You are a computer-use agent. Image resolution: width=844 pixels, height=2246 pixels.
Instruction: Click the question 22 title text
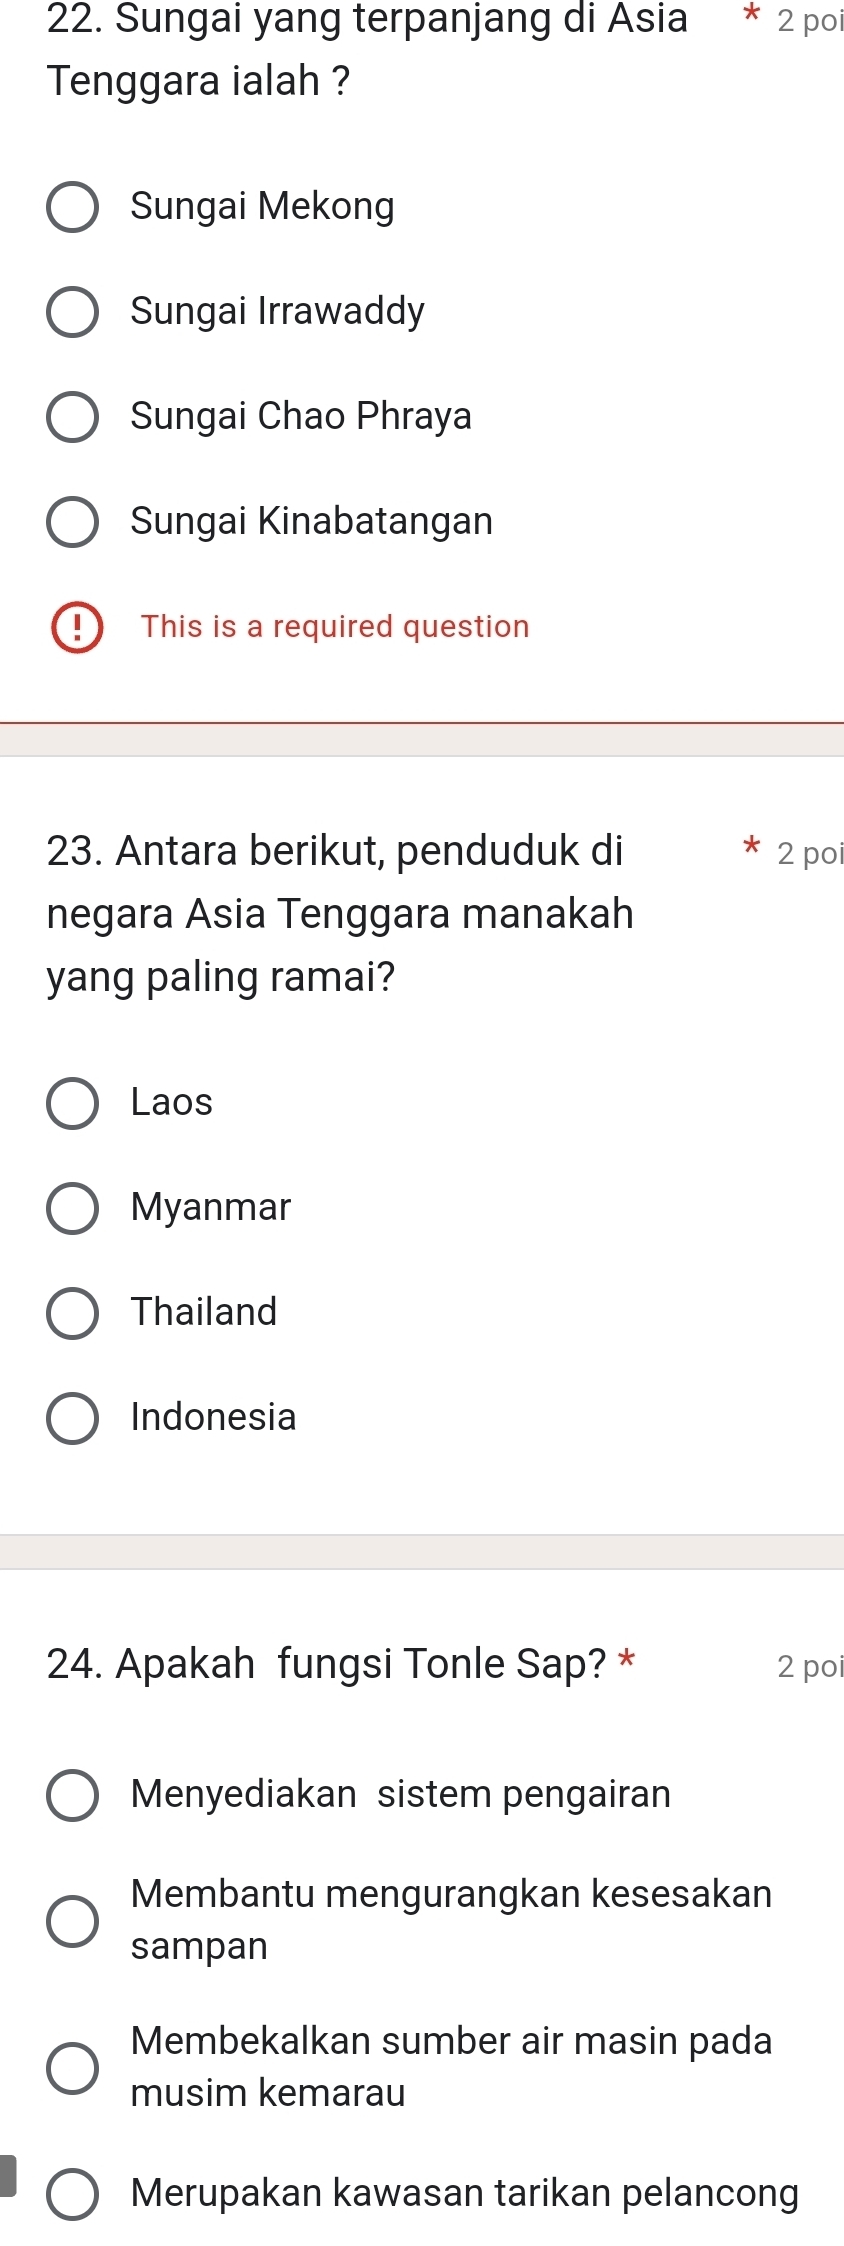[367, 49]
